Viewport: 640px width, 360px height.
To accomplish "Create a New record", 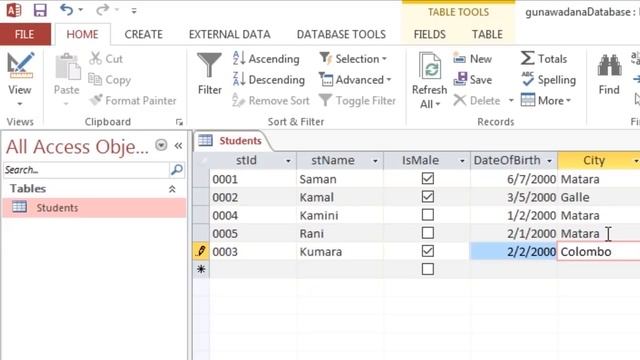I will pyautogui.click(x=473, y=59).
